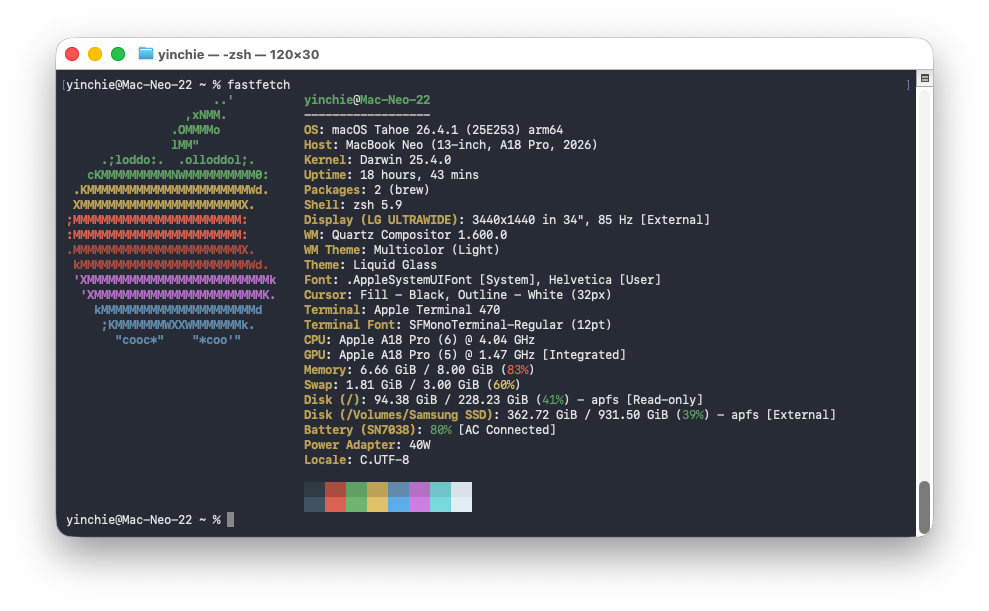The height and width of the screenshot is (611, 989).
Task: Click the Kernel line 'Darwin 25.4.0'
Action: pos(406,160)
